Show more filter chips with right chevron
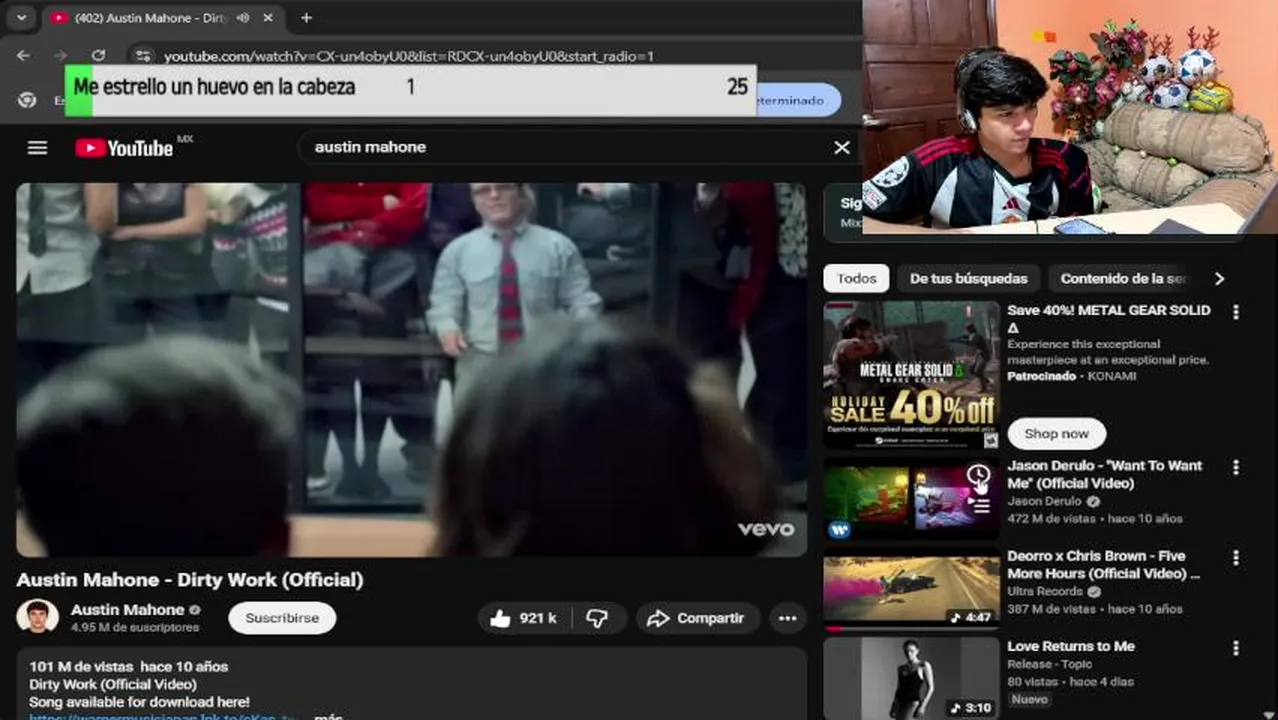 pyautogui.click(x=1219, y=279)
